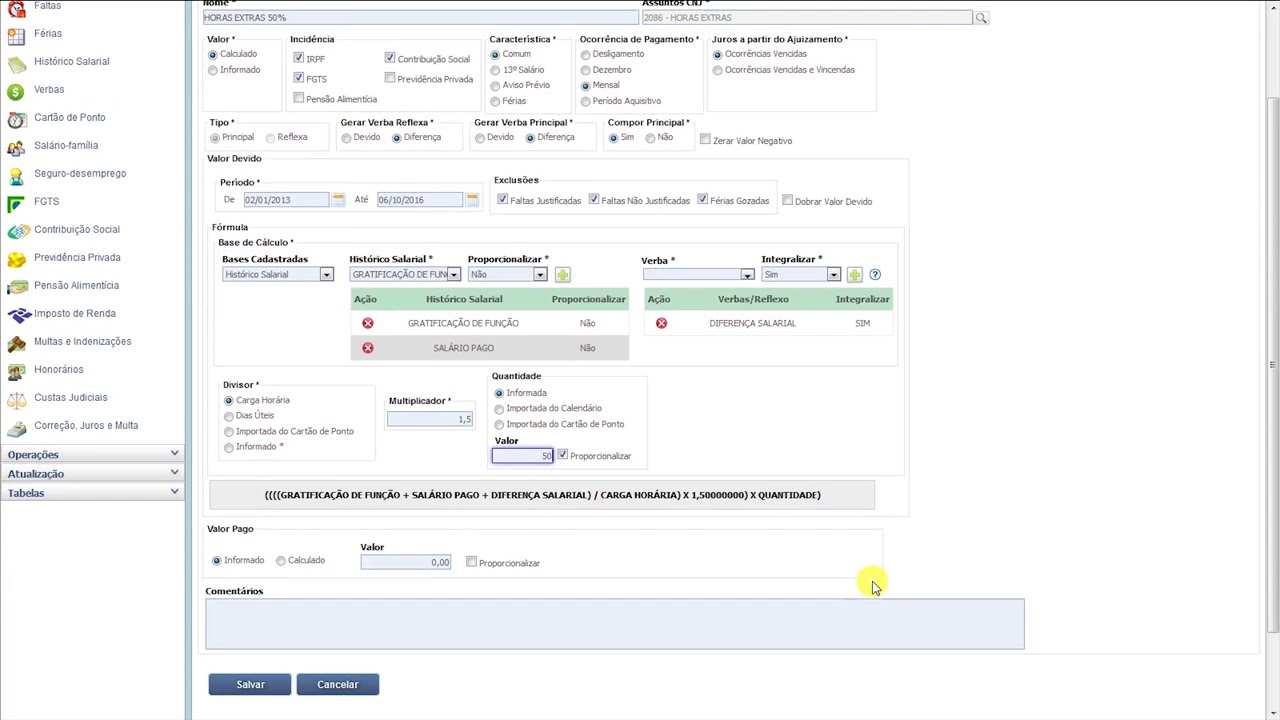The width and height of the screenshot is (1280, 720).
Task: Open the Custas Judiciais icon
Action: pos(16,399)
